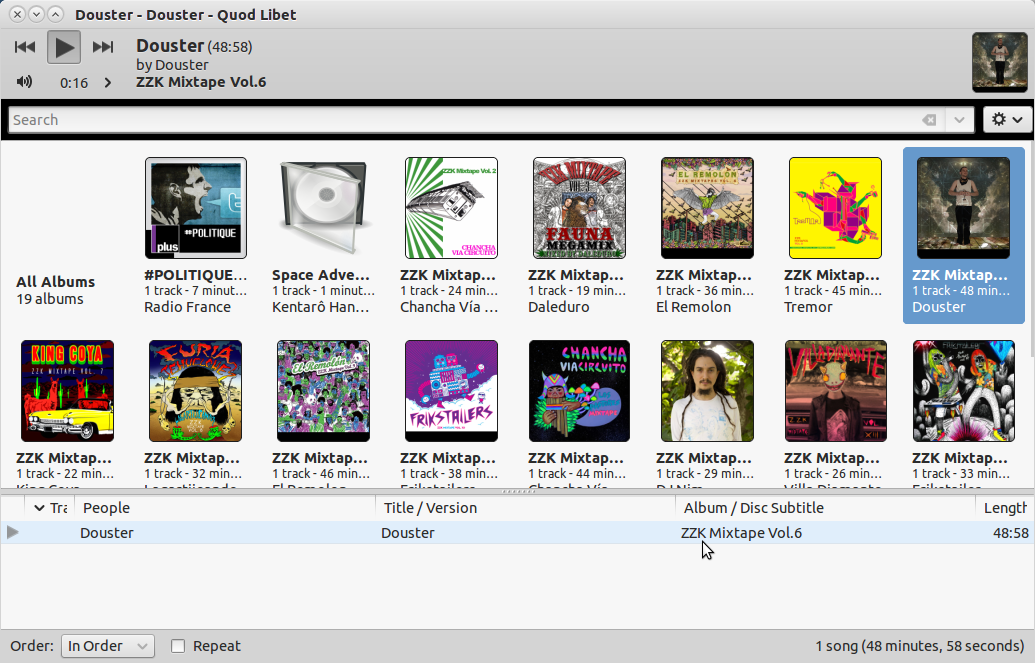Select the ZZK Mixtape album by Chancha Vía
The height and width of the screenshot is (663, 1035).
pyautogui.click(x=451, y=236)
